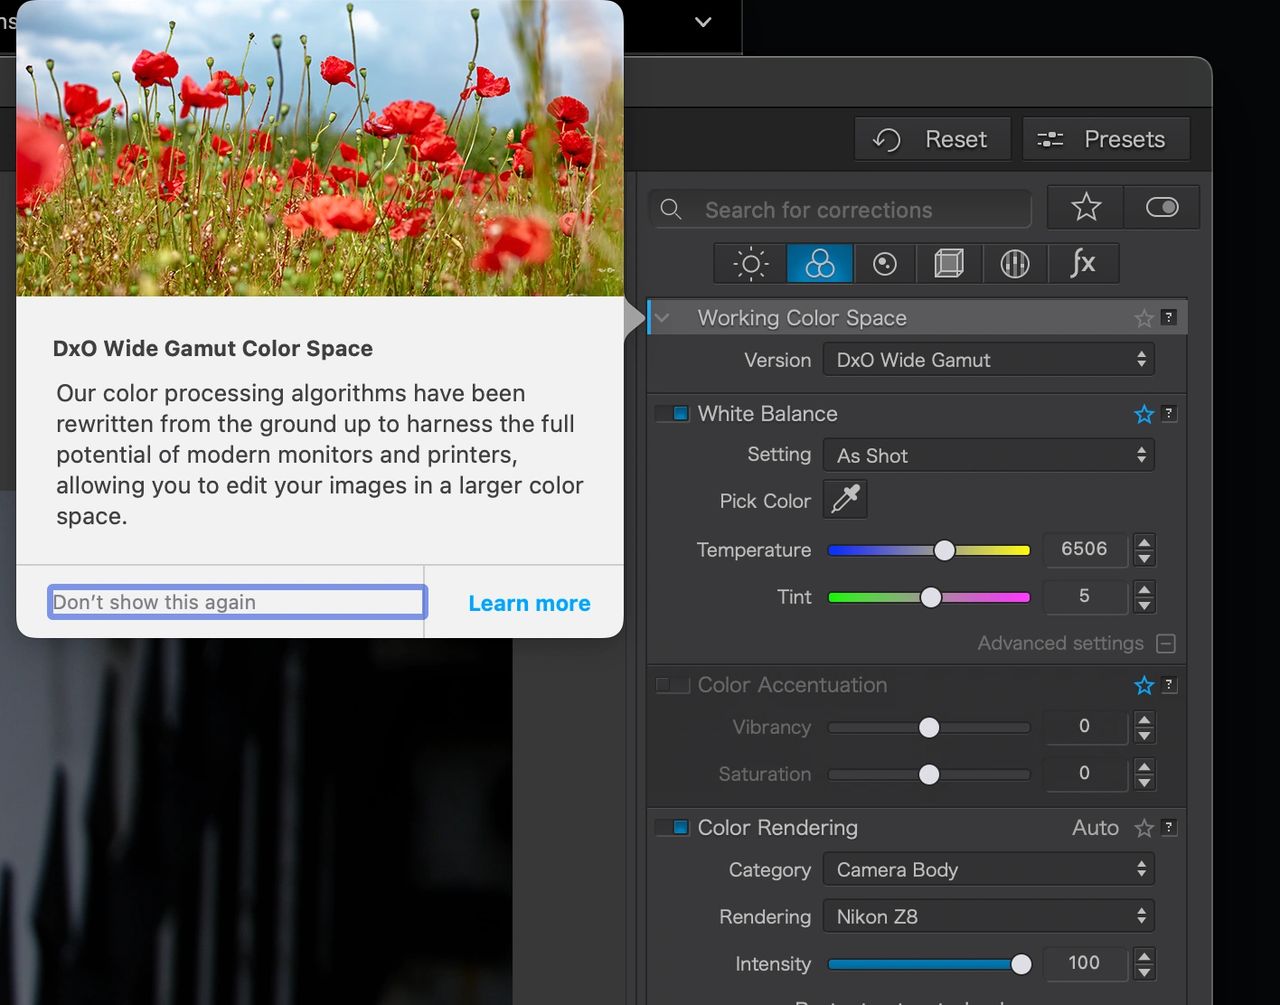Viewport: 1280px width, 1005px height.
Task: Disable the White Balance correction toggle
Action: 672,414
